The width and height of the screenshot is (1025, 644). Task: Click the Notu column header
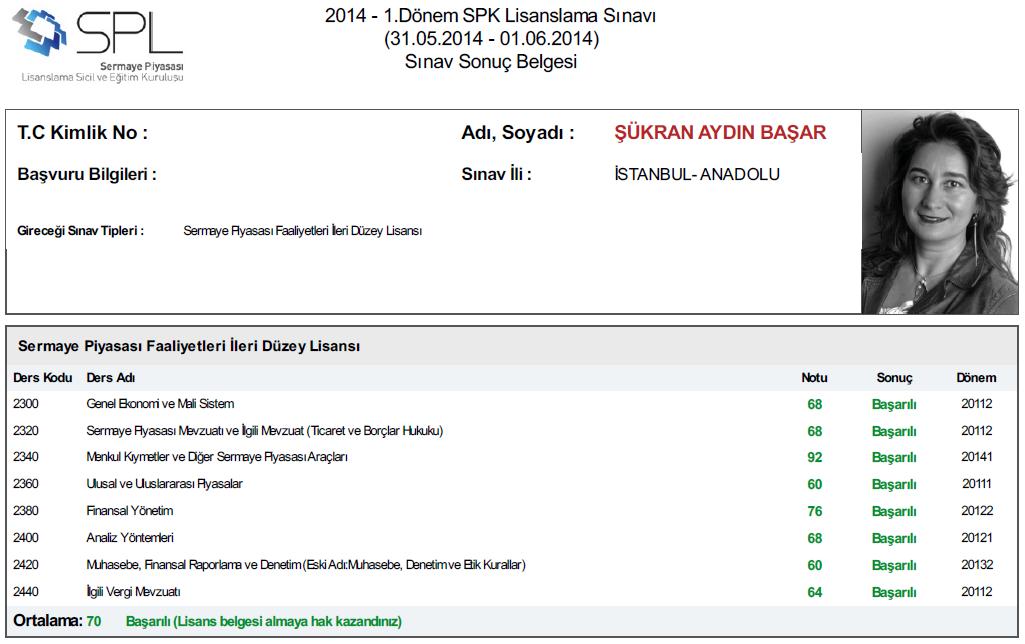[814, 378]
